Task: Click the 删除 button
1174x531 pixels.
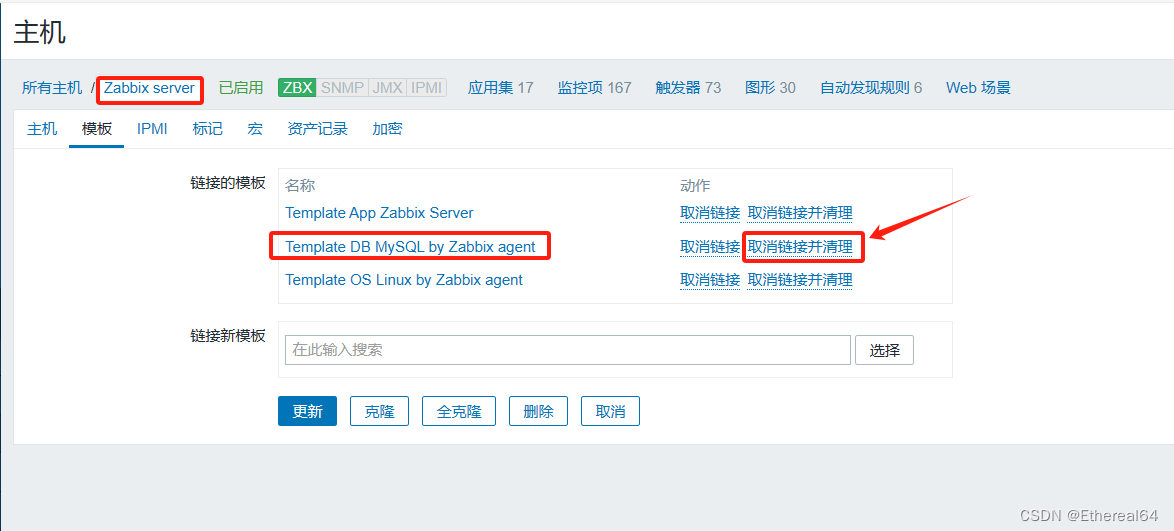Action: [x=539, y=411]
